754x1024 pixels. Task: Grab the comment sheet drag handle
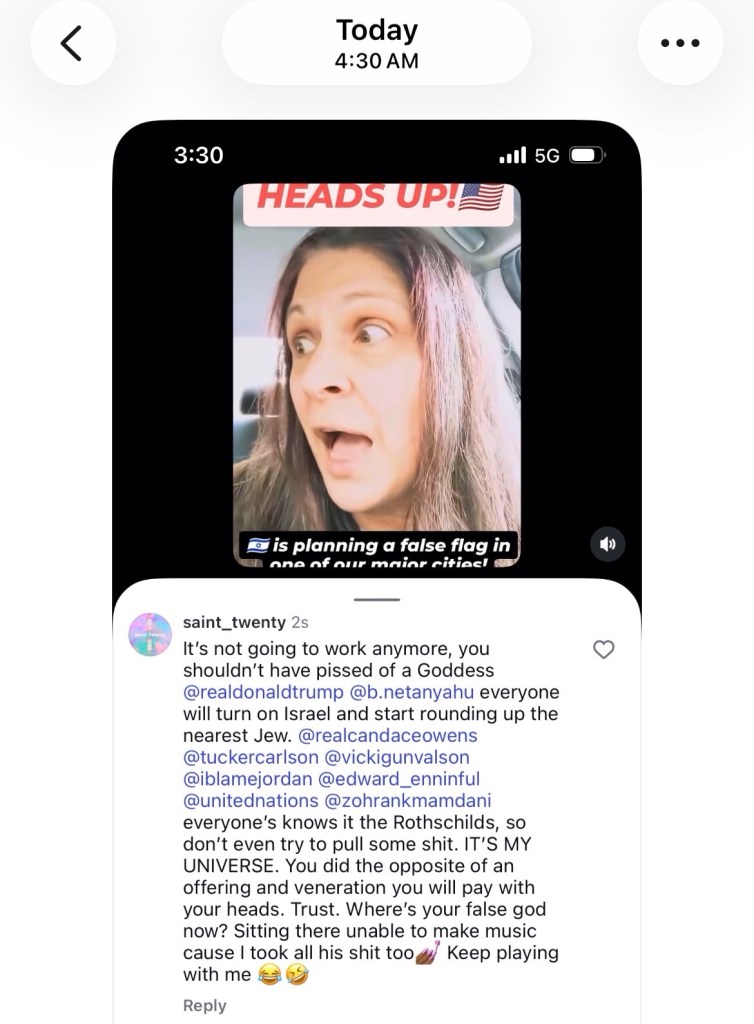377,599
